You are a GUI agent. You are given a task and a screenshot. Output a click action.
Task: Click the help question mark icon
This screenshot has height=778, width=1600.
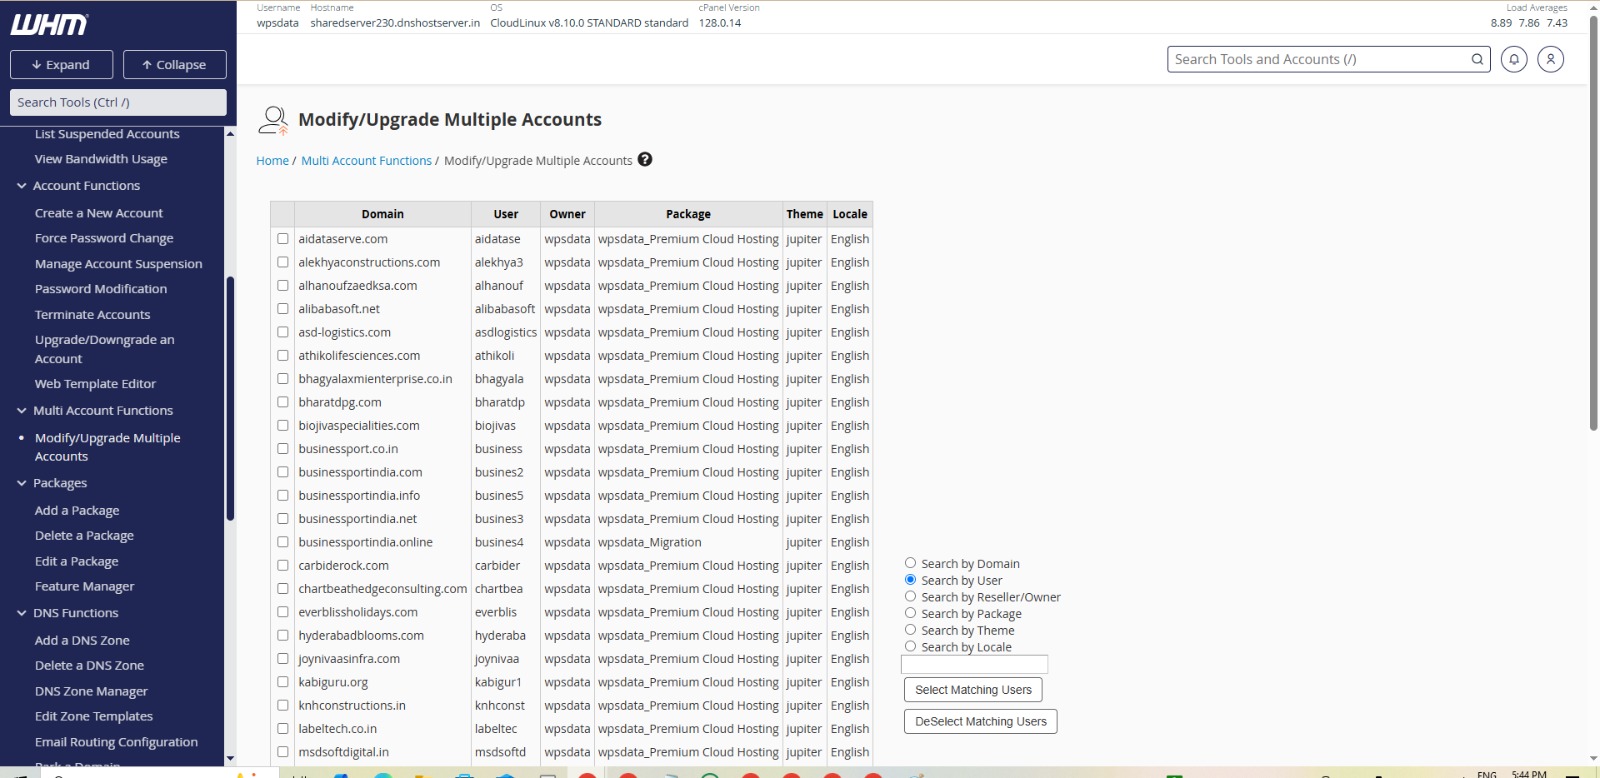[x=645, y=159]
